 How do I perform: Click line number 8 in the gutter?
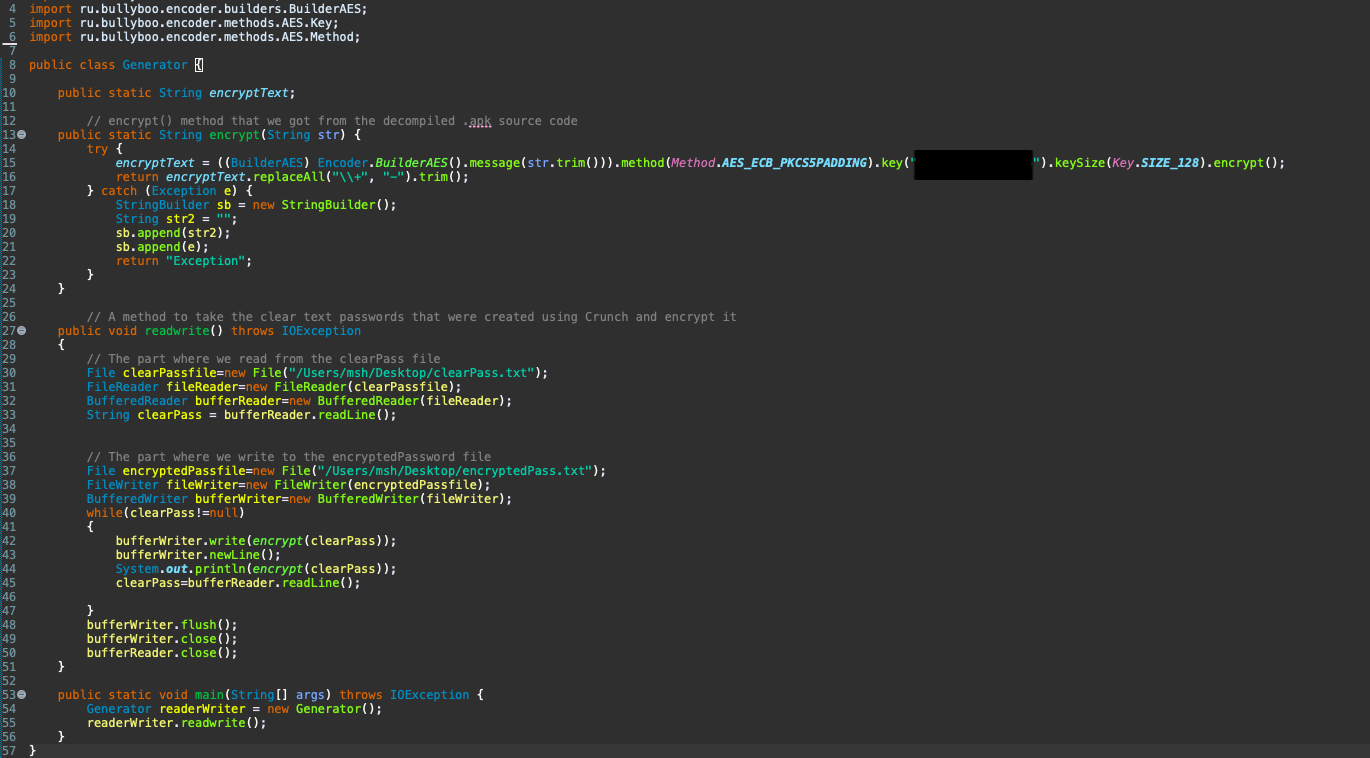[12, 65]
